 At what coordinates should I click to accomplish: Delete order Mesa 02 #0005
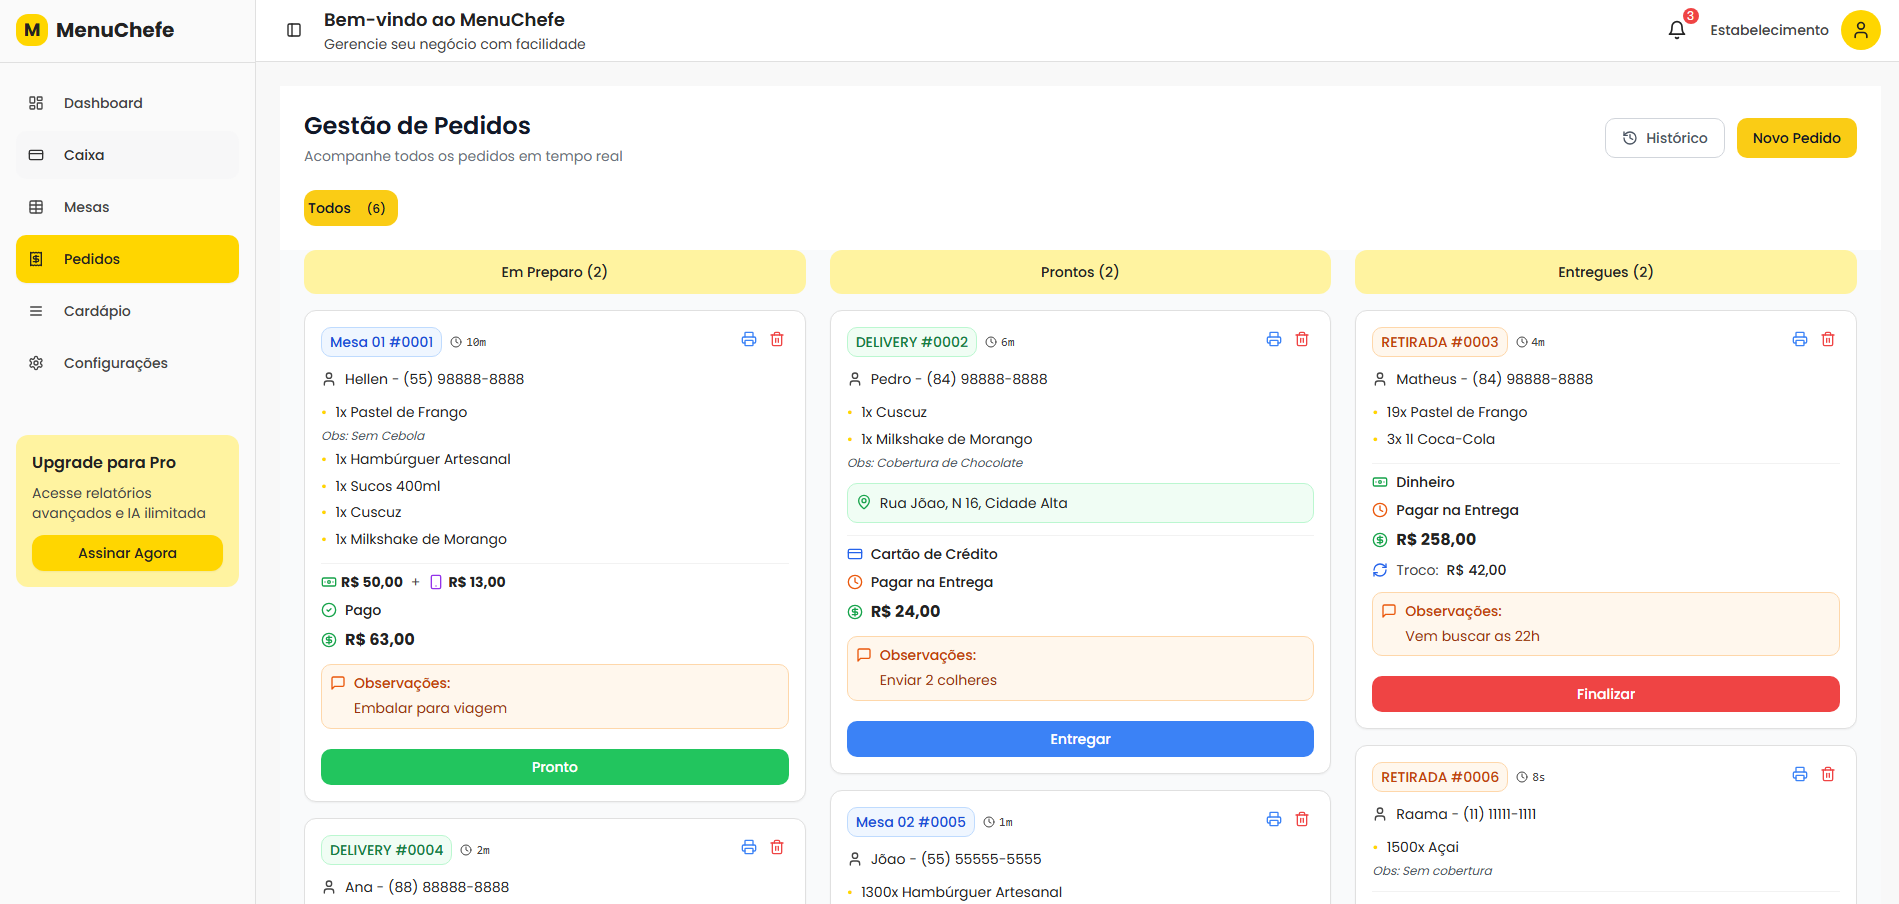(1302, 820)
